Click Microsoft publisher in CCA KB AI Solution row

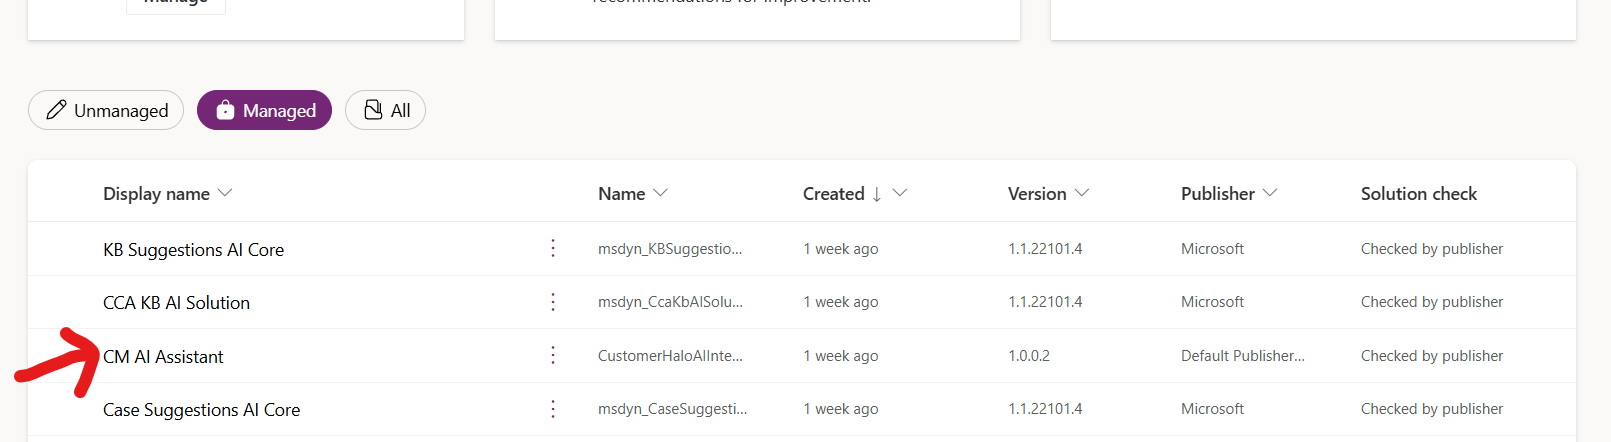1212,301
